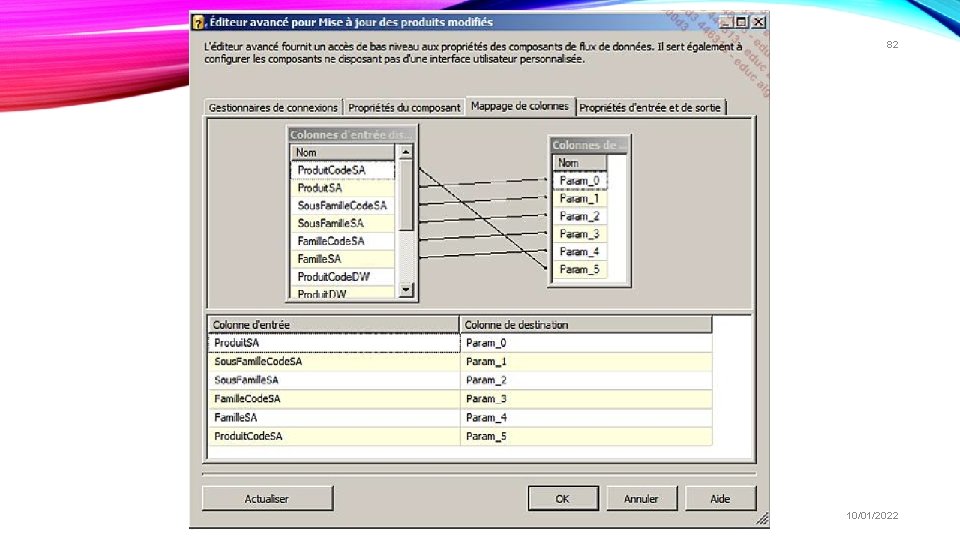Viewport: 960px width, 540px height.
Task: Click the dialog title bar help icon
Action: [x=198, y=23]
